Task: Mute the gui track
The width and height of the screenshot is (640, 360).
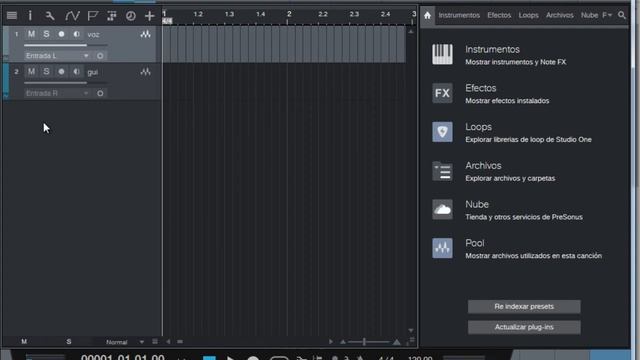Action: click(31, 72)
